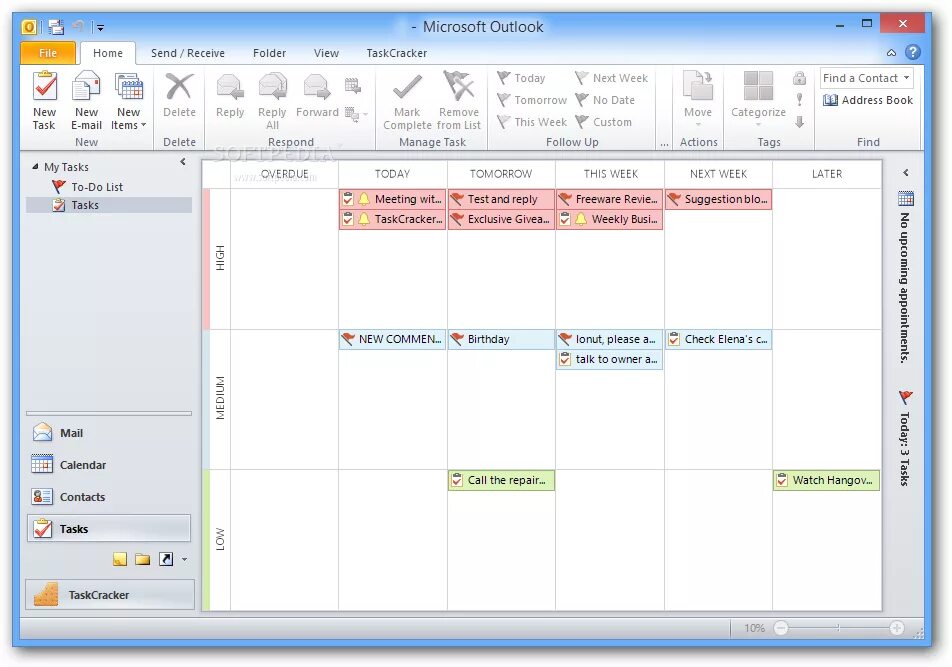Toggle completion checkbox of talk to owner task
This screenshot has width=952, height=667.
coord(565,359)
